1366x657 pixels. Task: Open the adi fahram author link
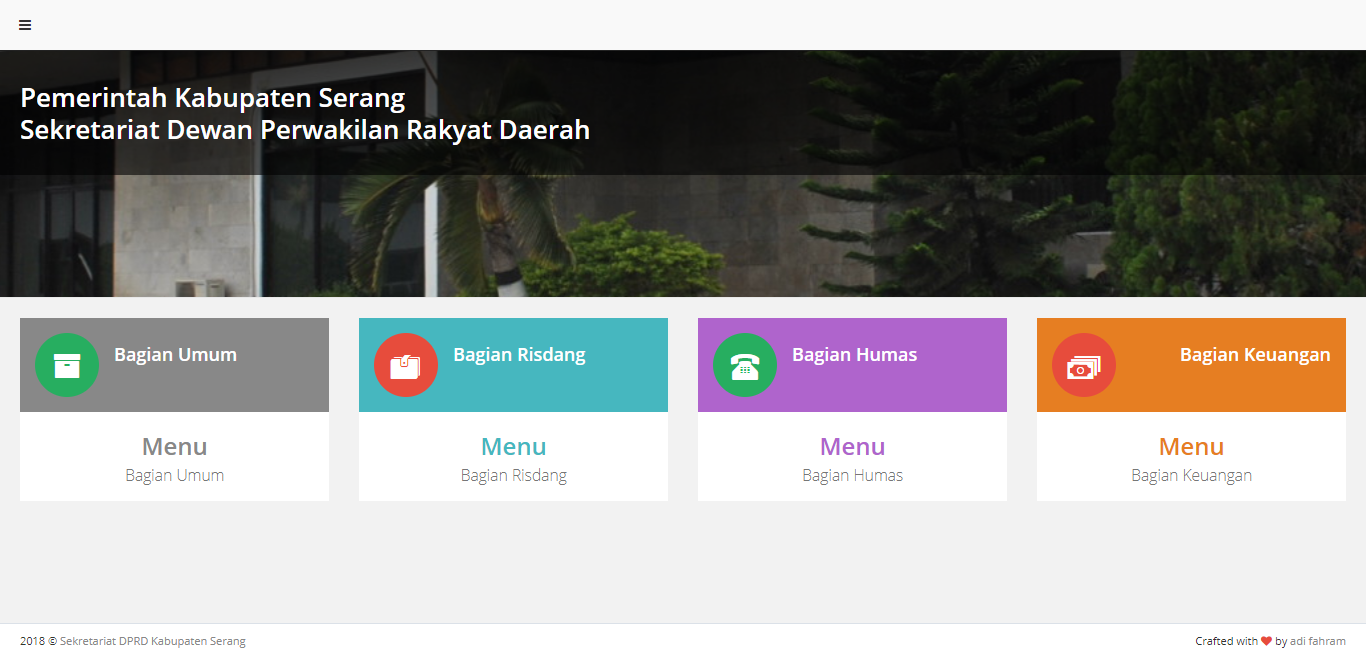coord(1317,641)
